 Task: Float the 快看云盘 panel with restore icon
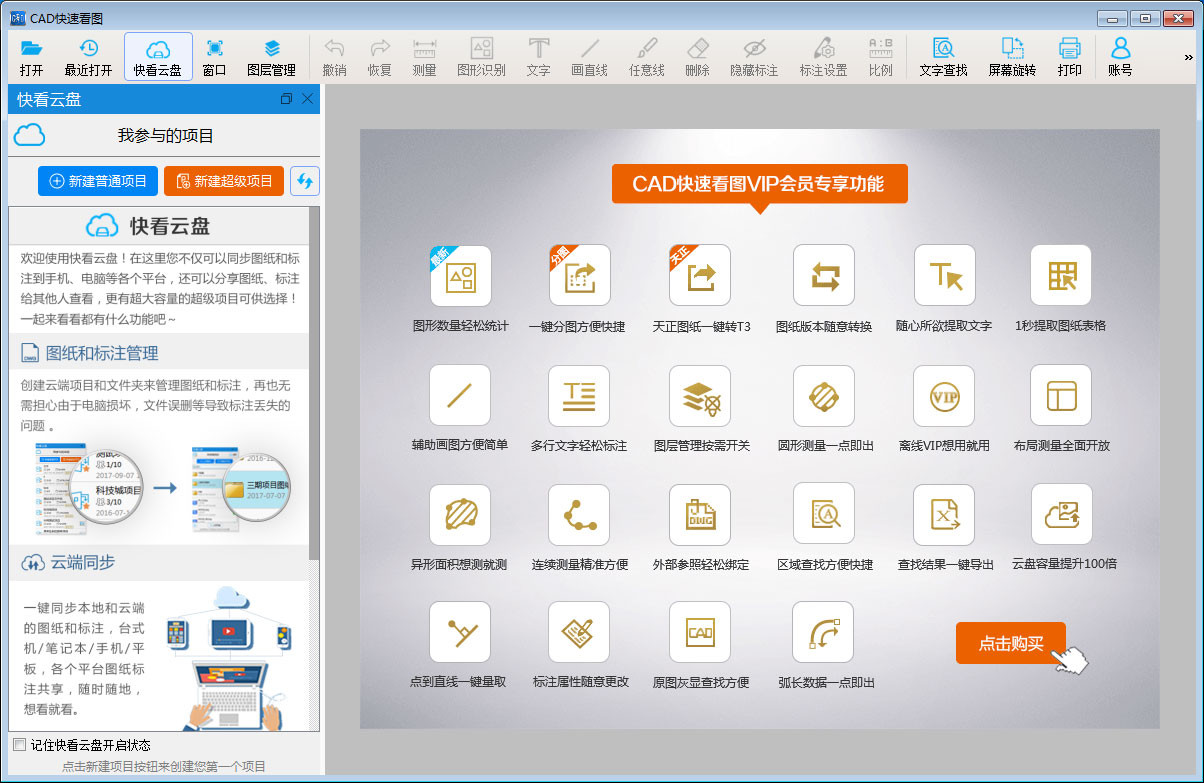point(287,99)
